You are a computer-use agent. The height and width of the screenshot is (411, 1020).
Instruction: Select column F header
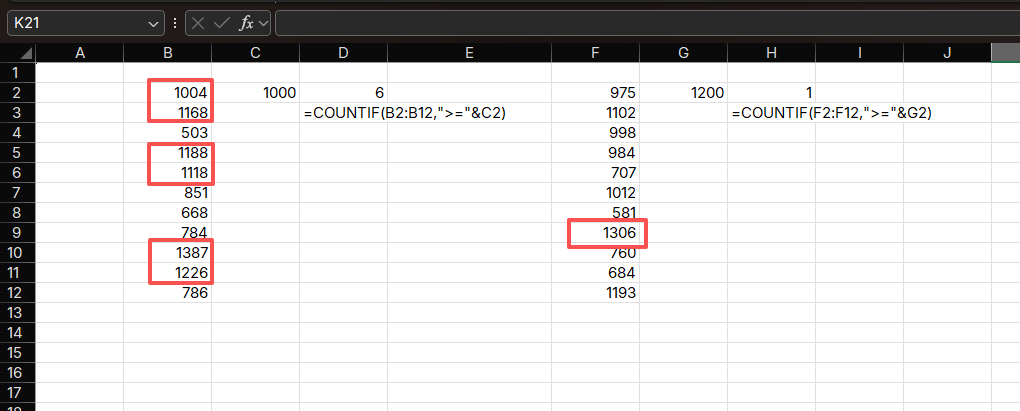pos(595,53)
